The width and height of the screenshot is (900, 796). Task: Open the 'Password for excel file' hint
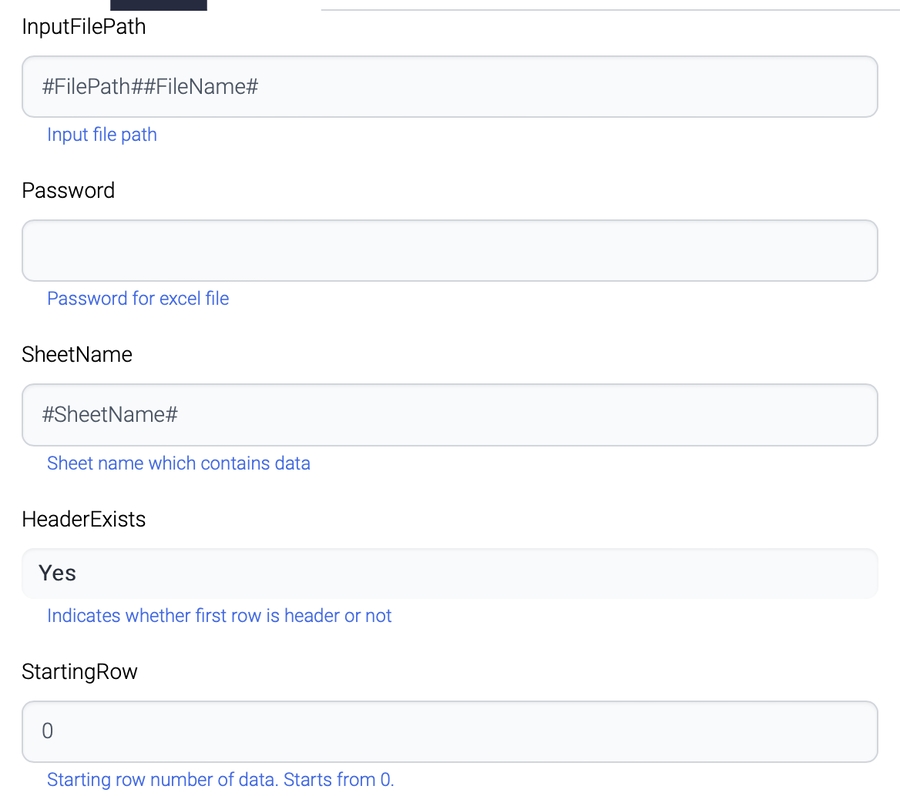coord(138,298)
